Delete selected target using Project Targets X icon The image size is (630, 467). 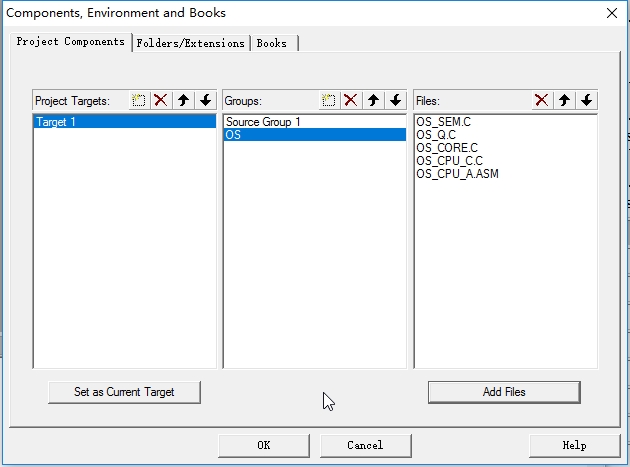160,100
